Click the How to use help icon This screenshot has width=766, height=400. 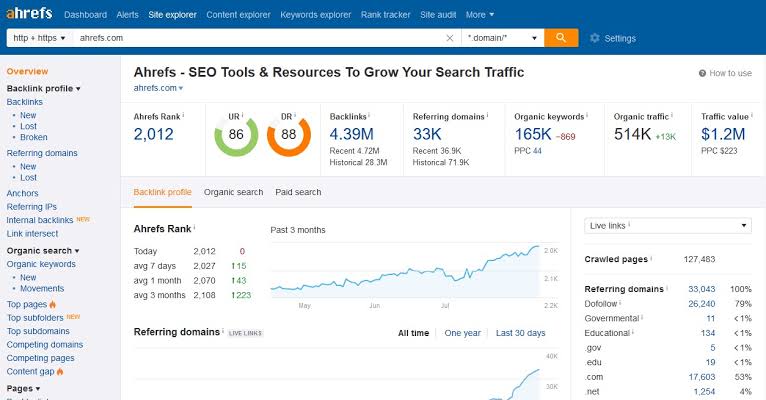click(x=702, y=73)
